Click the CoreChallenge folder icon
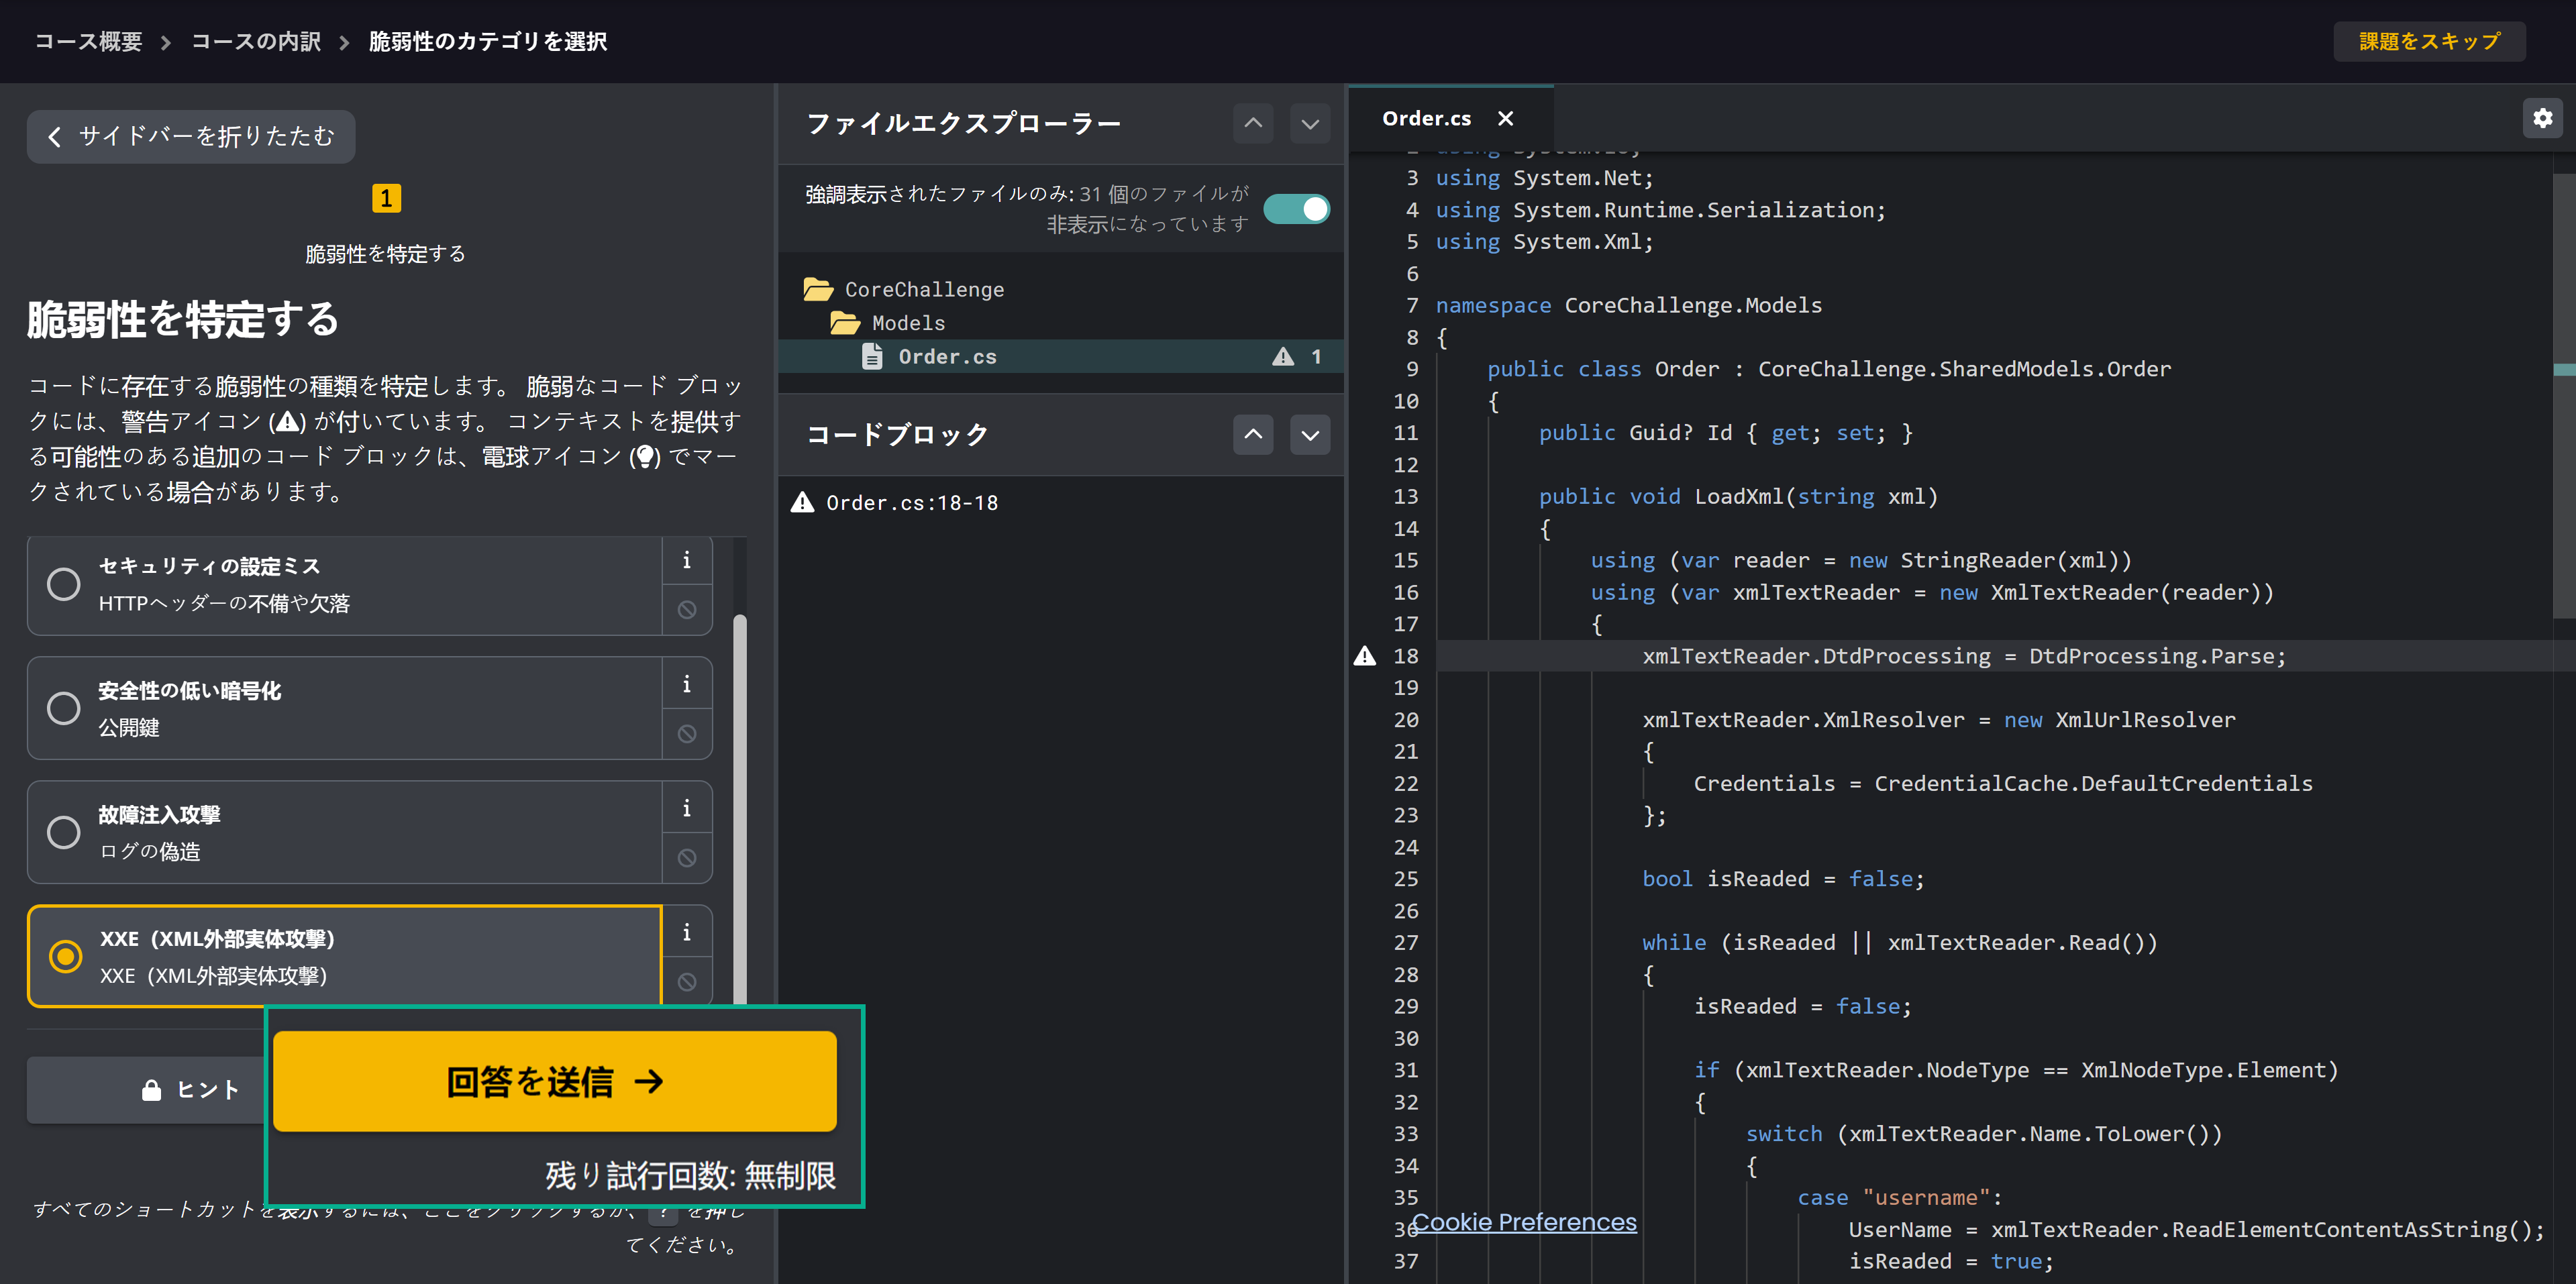Screen dimensions: 2576x1284 [818, 289]
